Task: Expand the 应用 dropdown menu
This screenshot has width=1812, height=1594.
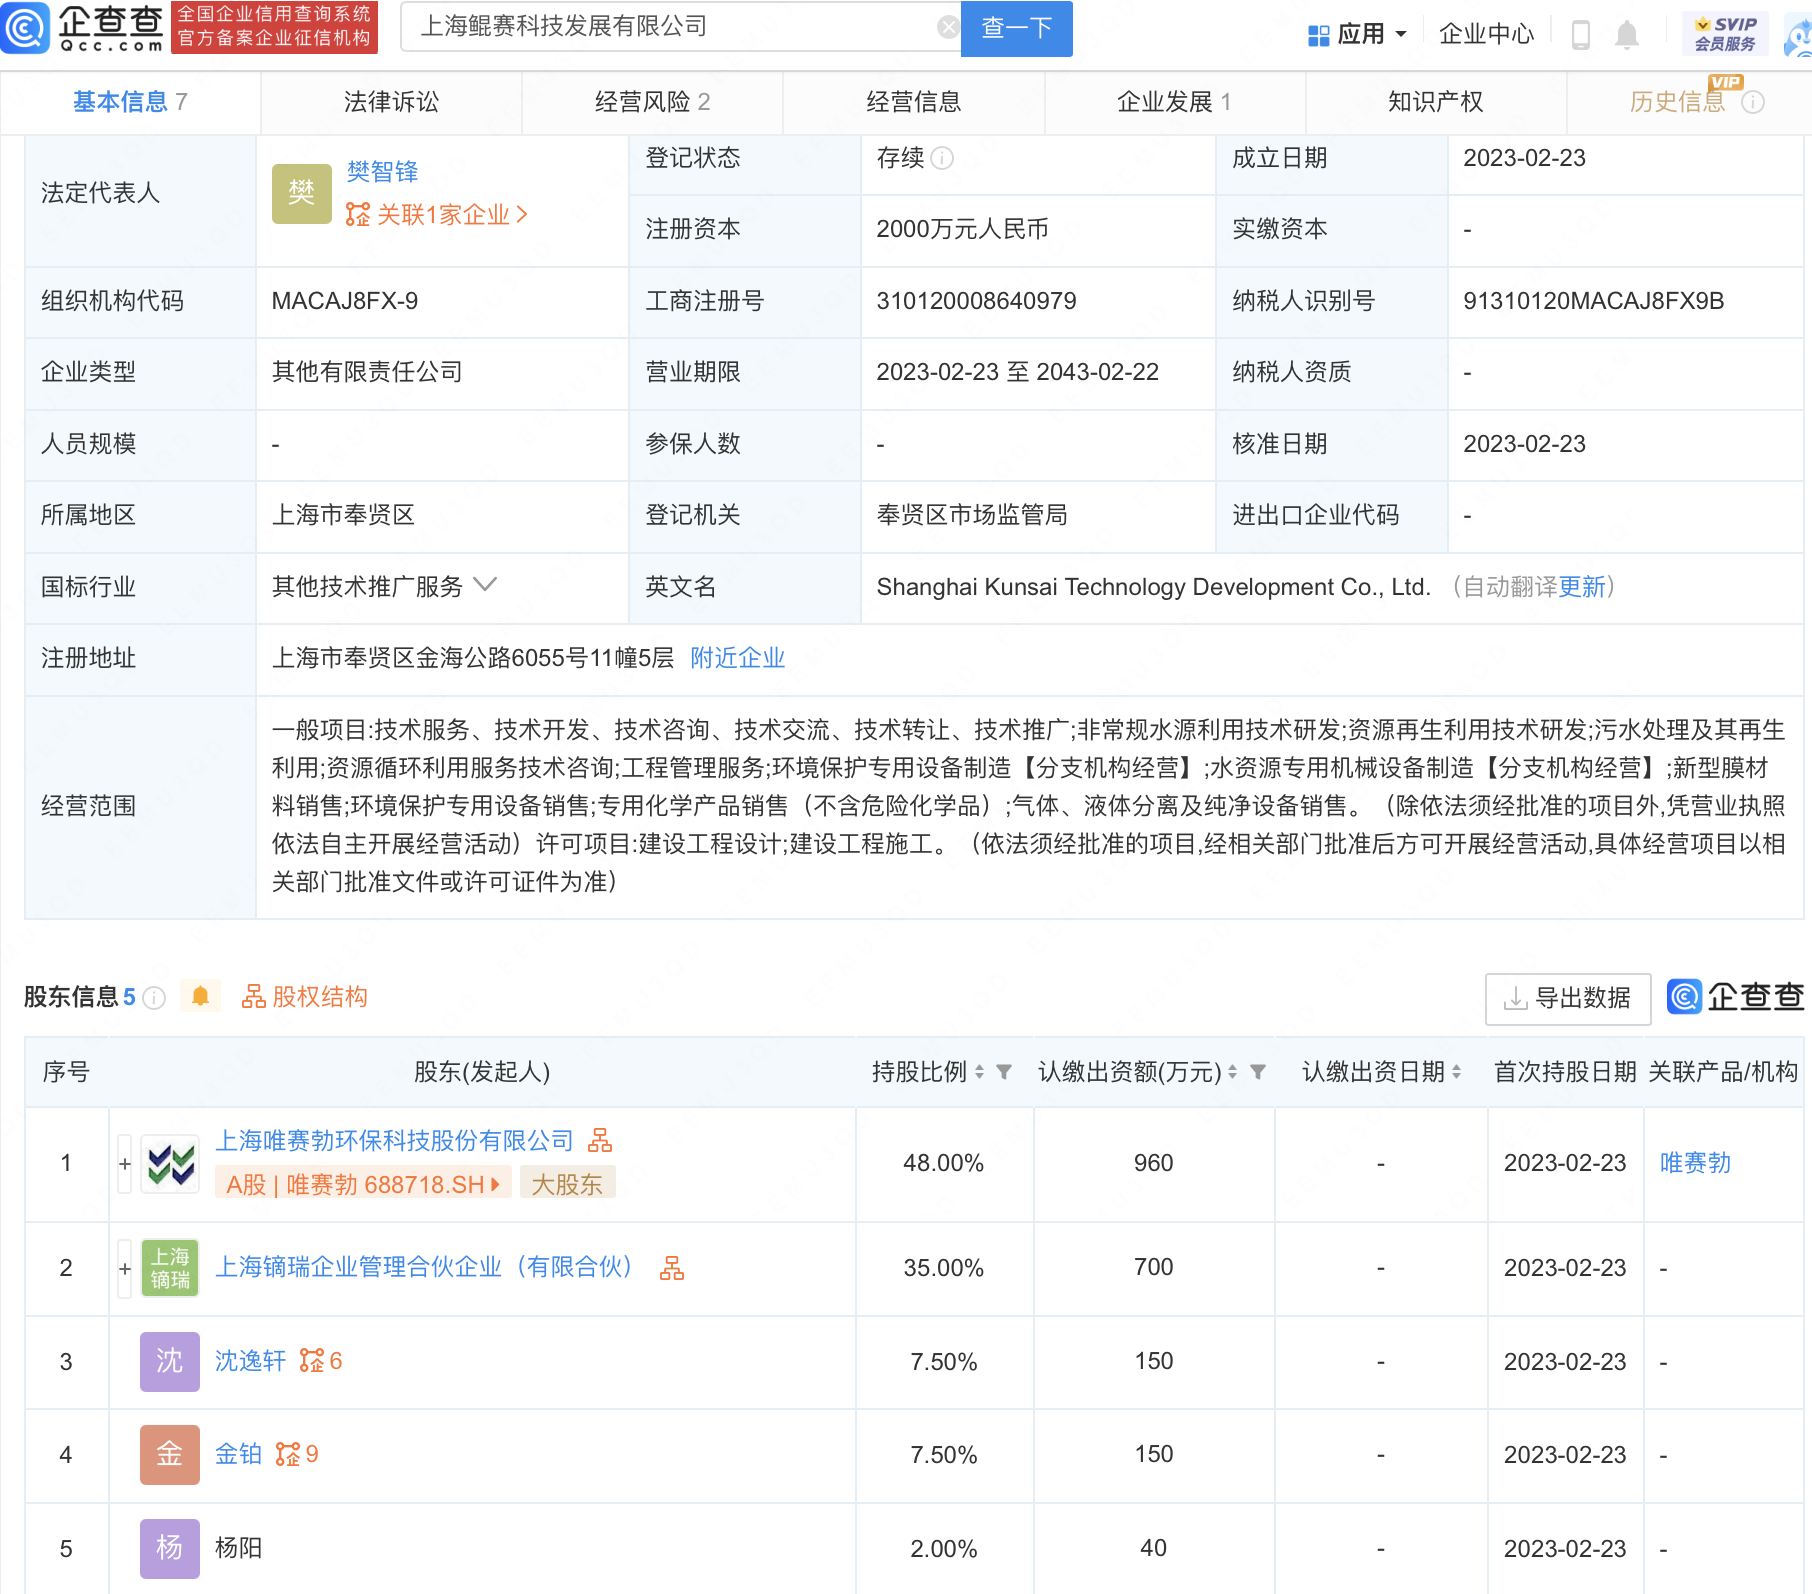Action: pyautogui.click(x=1358, y=35)
